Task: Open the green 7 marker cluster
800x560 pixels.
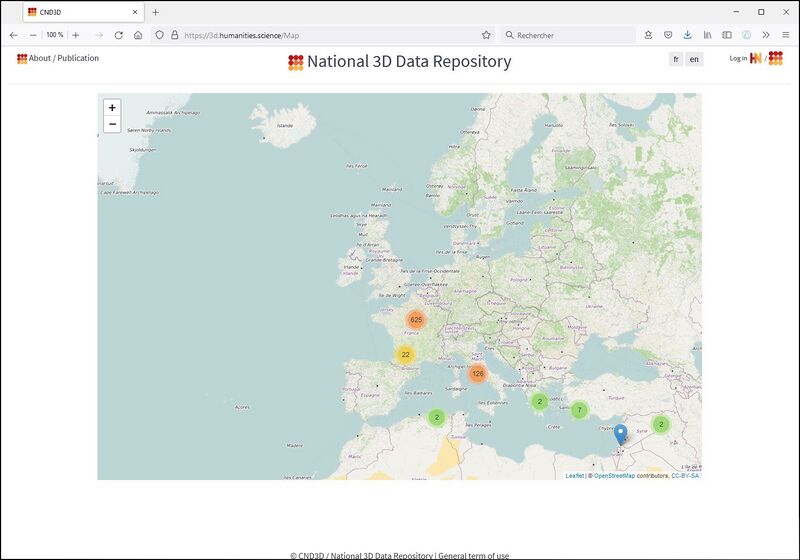Action: (579, 410)
